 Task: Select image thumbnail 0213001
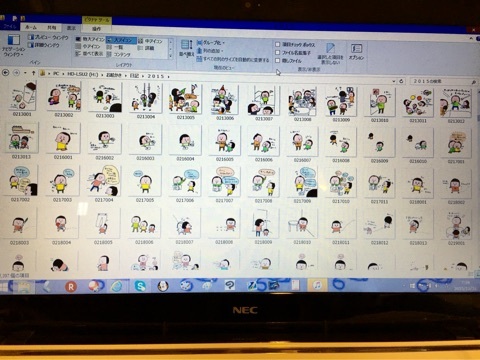click(22, 95)
